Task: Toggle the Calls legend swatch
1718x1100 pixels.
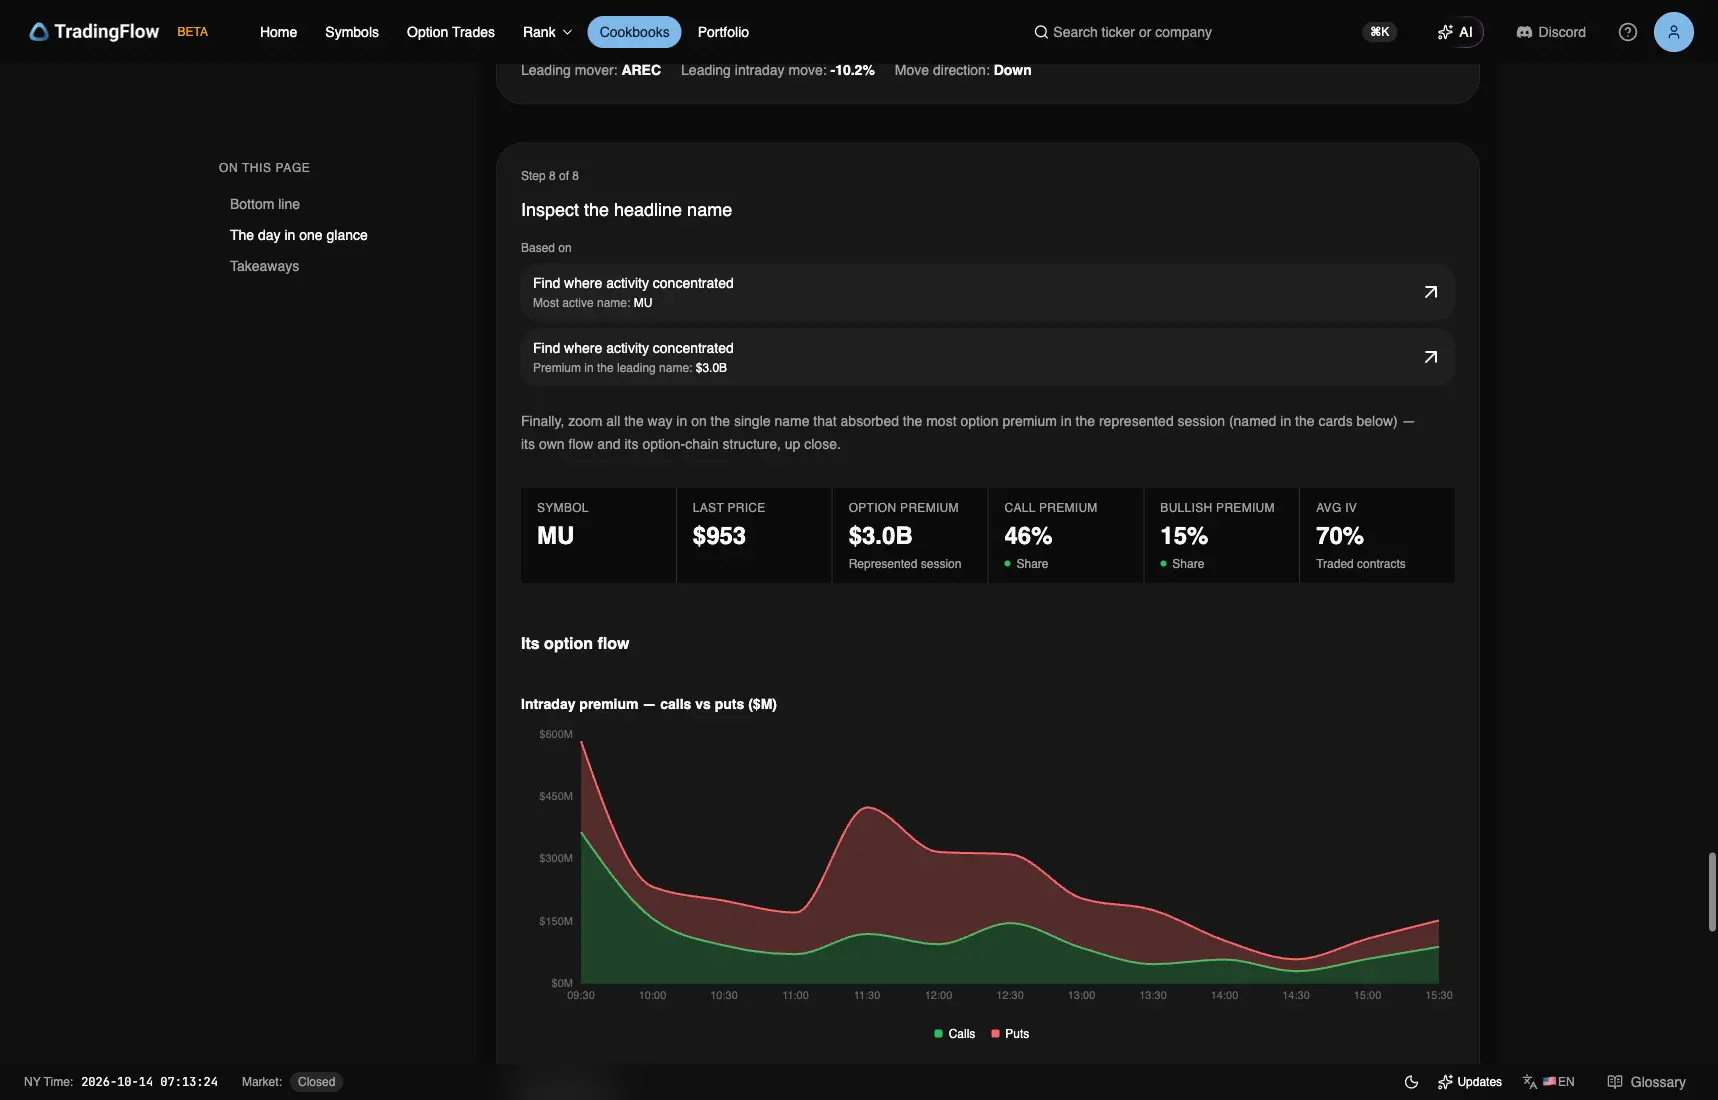Action: (x=938, y=1034)
